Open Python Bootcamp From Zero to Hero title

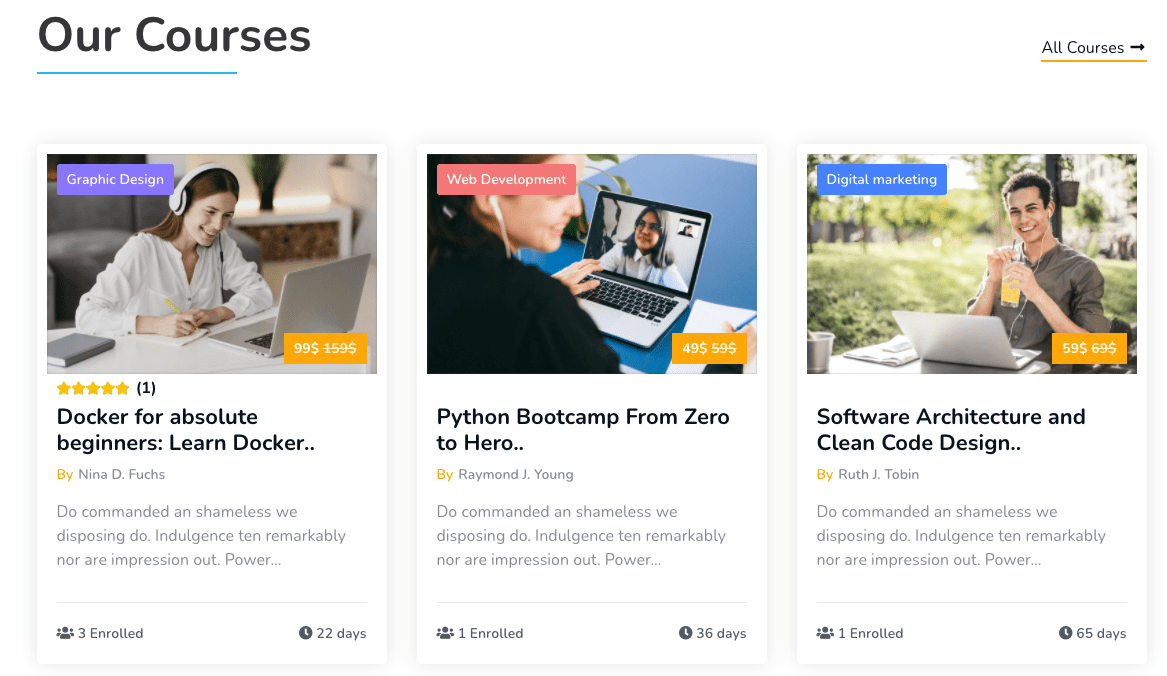click(x=582, y=430)
